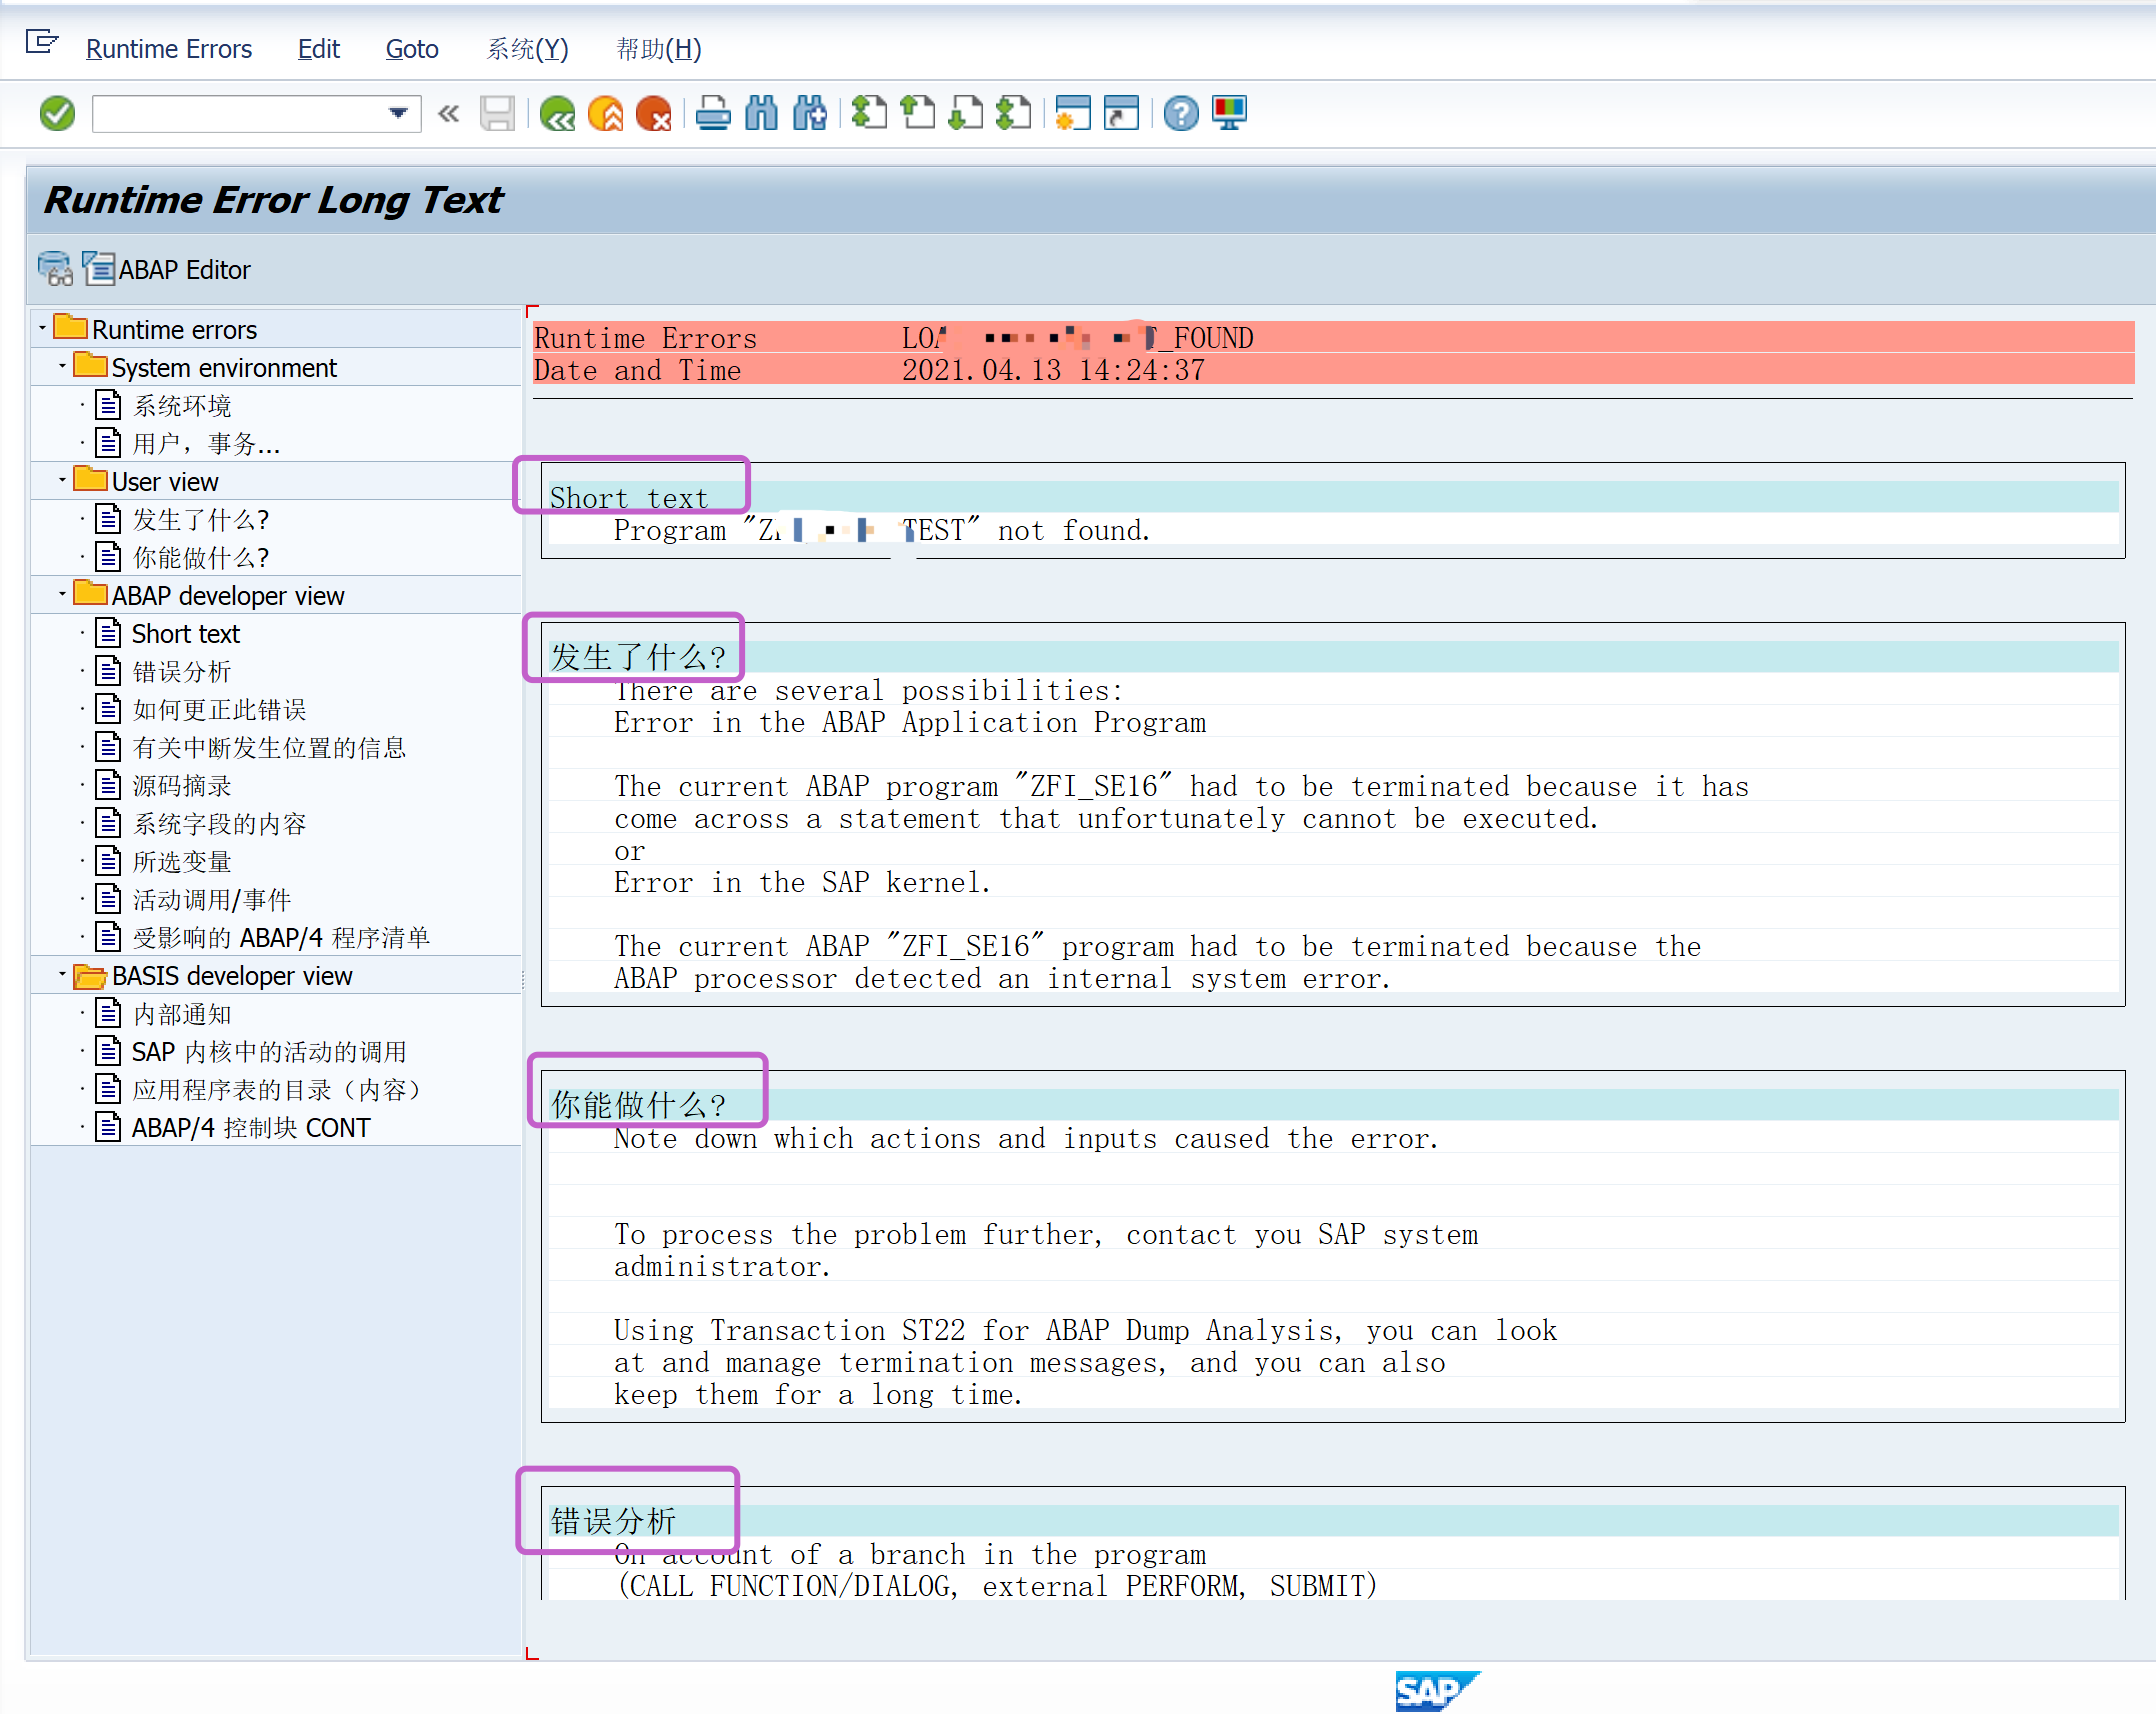
Task: Select the 源码摘录 tree item
Action: (x=182, y=786)
